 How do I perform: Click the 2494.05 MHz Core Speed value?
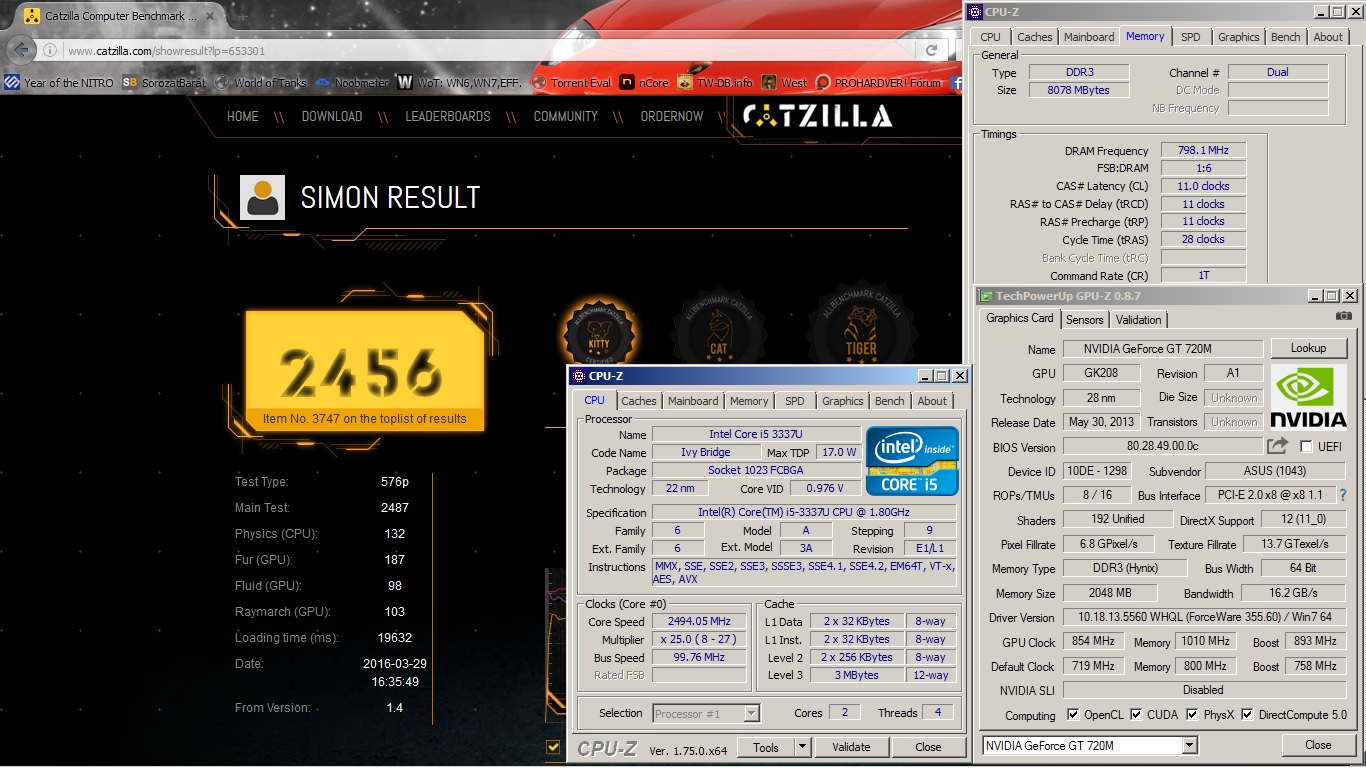tap(701, 621)
